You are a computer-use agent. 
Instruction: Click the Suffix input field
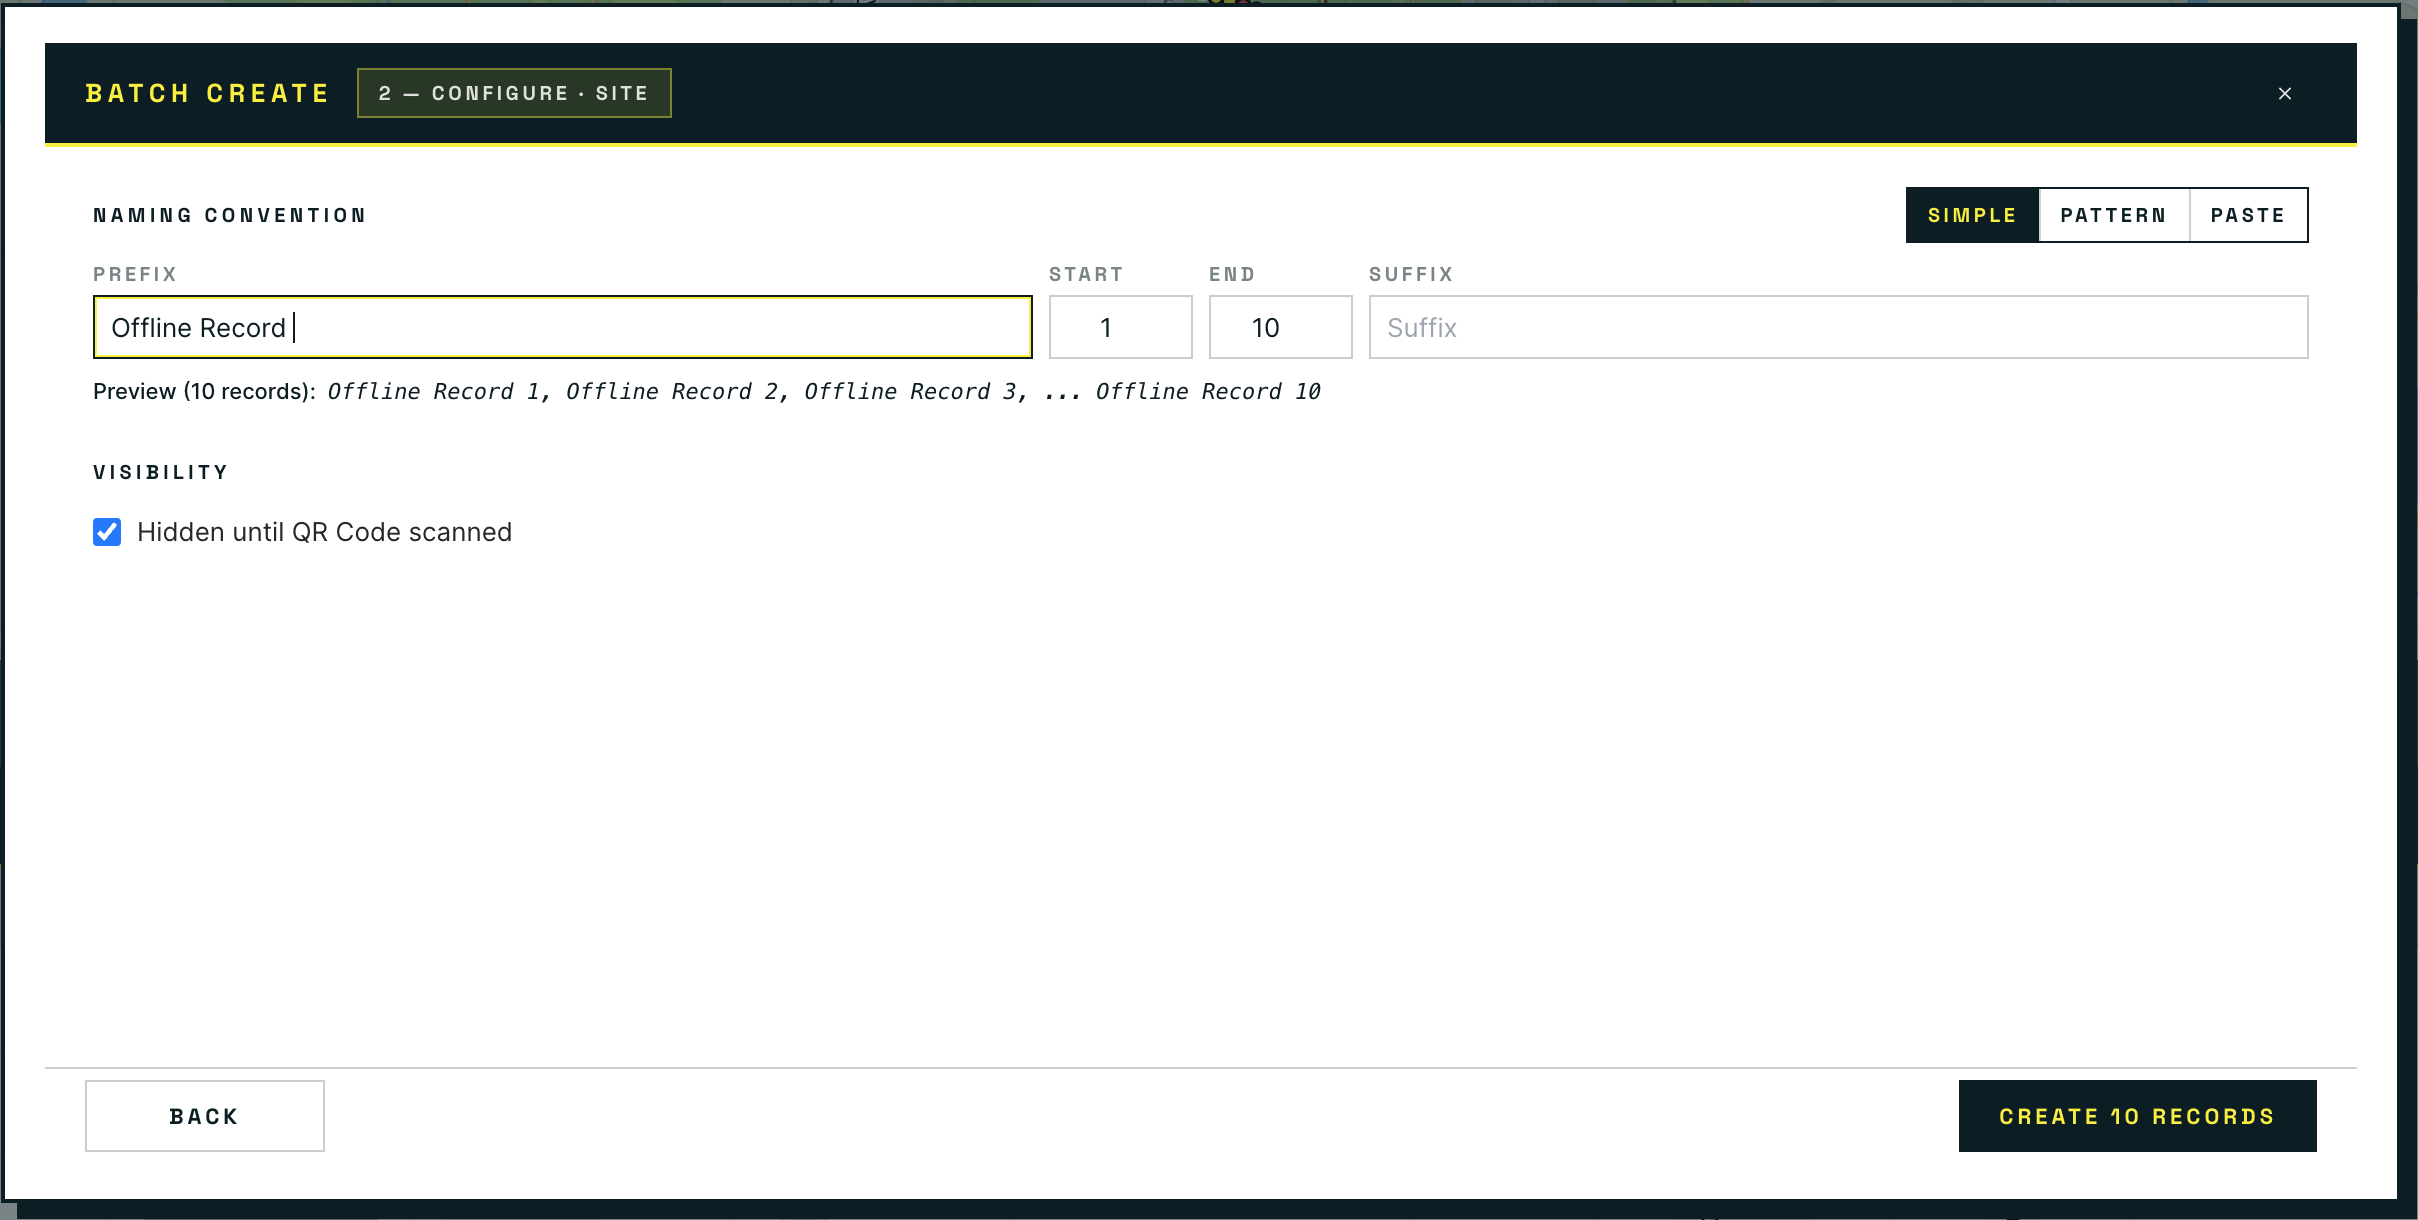(1838, 327)
